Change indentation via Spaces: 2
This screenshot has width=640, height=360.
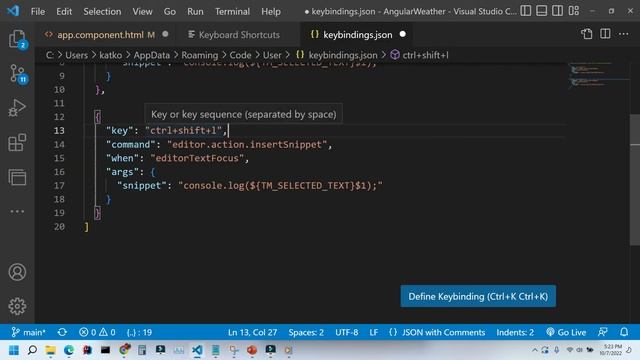coord(306,332)
